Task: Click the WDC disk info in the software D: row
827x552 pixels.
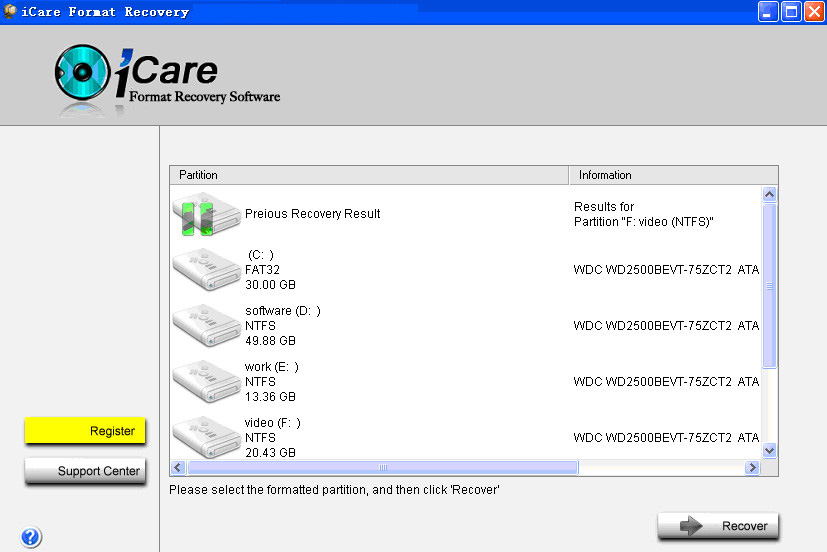Action: click(666, 325)
